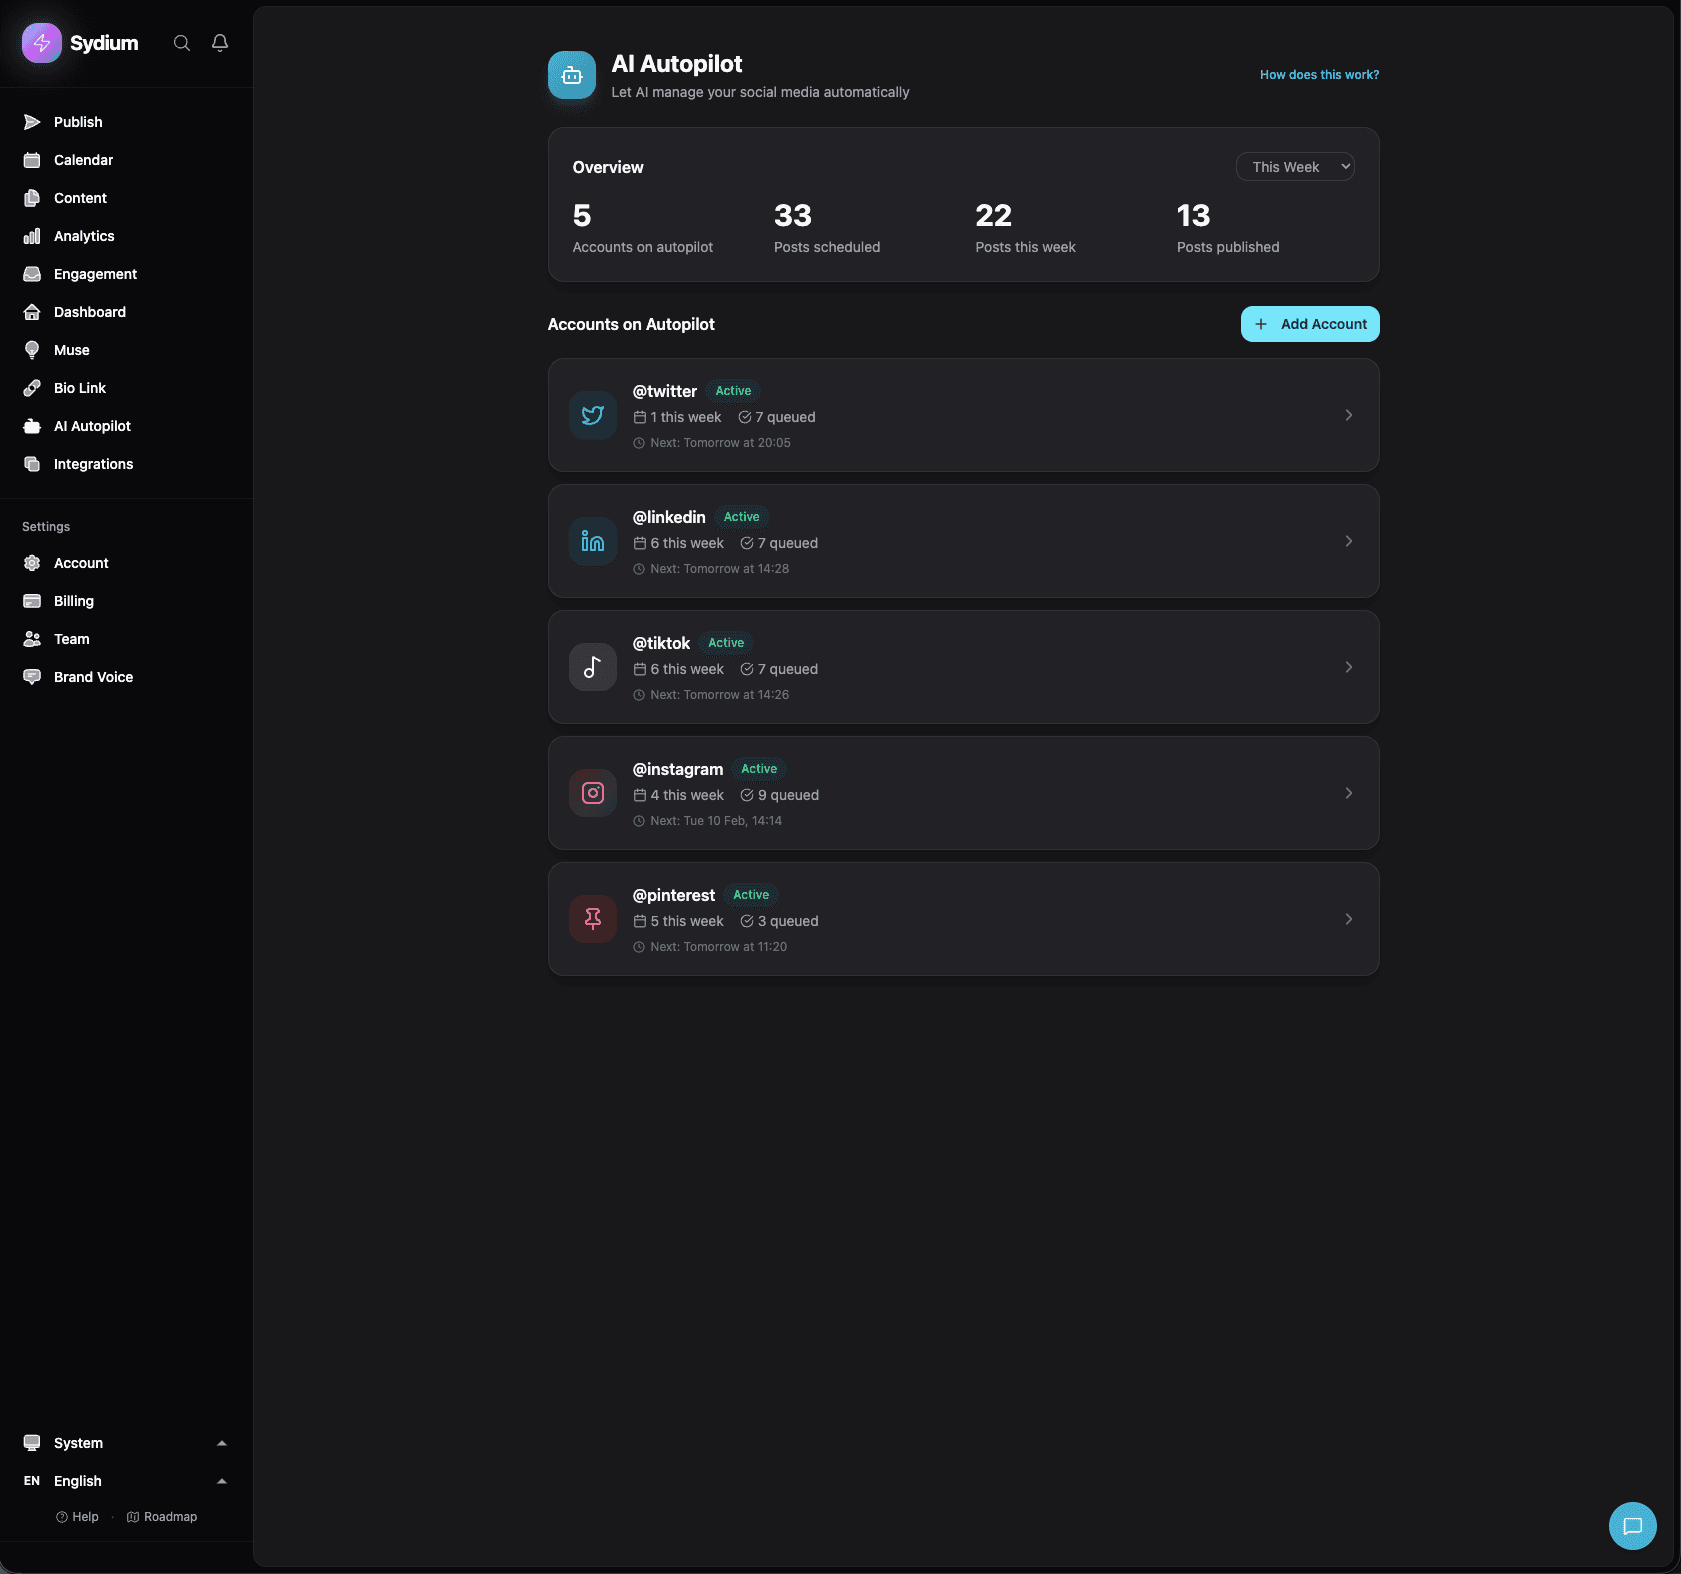Click the Twitter account icon
This screenshot has width=1681, height=1574.
click(x=592, y=414)
